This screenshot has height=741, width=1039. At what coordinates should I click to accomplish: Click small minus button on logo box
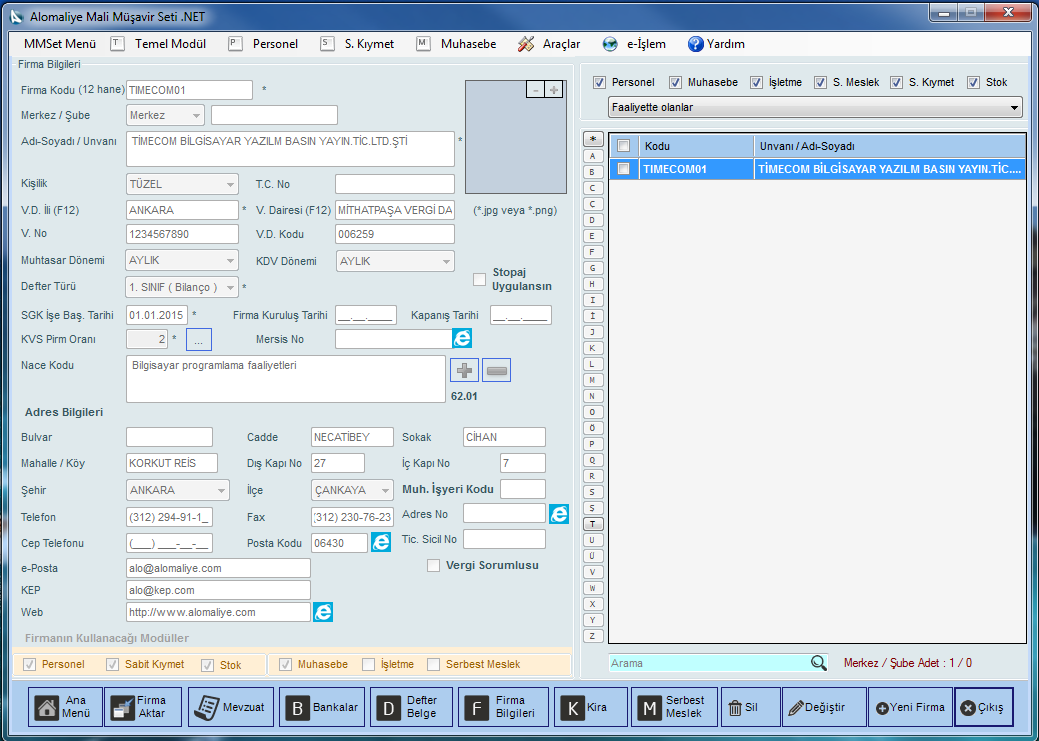pyautogui.click(x=536, y=89)
